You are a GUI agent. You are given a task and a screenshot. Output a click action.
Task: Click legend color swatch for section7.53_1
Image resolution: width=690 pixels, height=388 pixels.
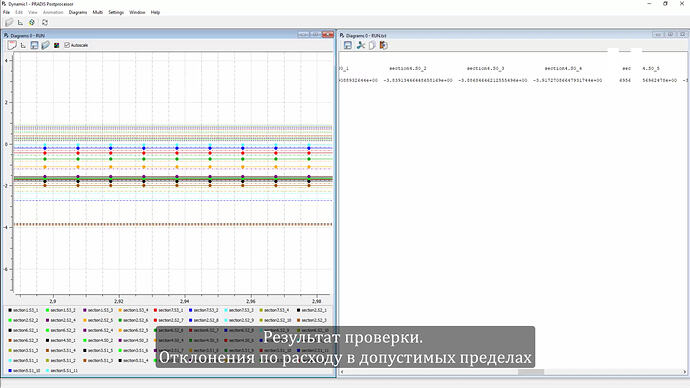[155, 310]
